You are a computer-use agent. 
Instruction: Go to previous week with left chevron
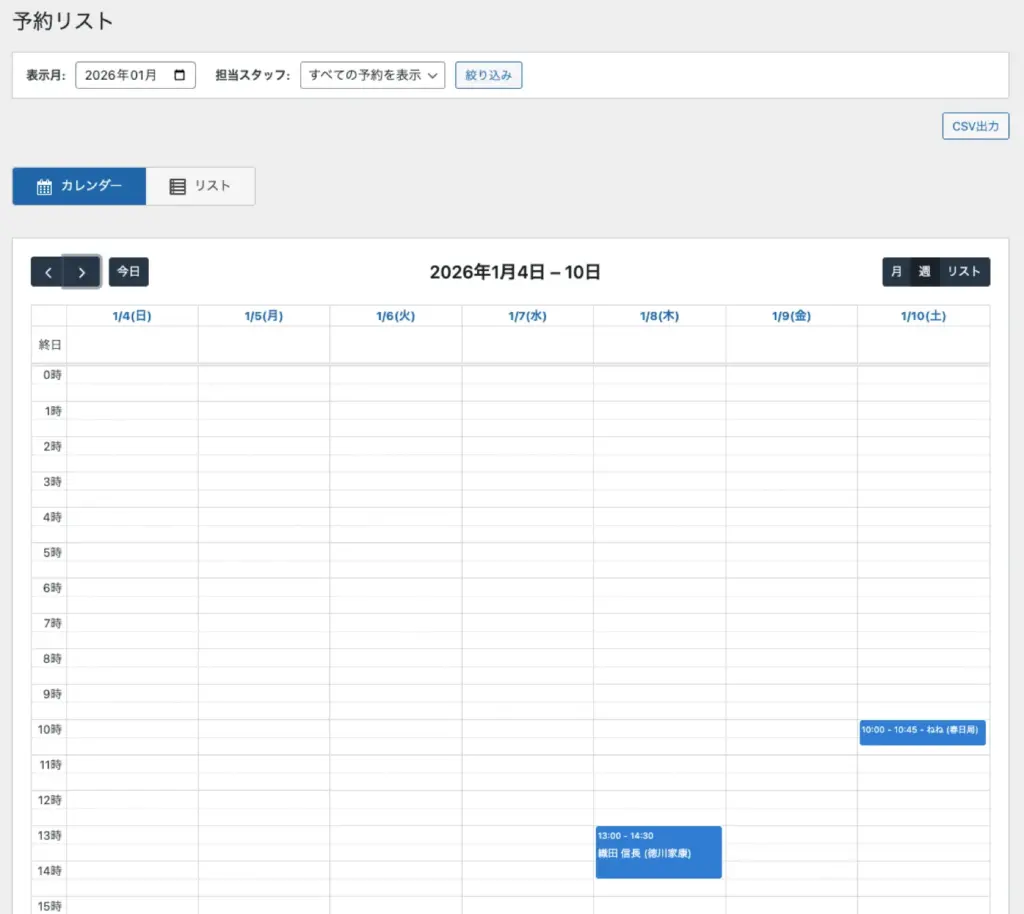pyautogui.click(x=47, y=272)
